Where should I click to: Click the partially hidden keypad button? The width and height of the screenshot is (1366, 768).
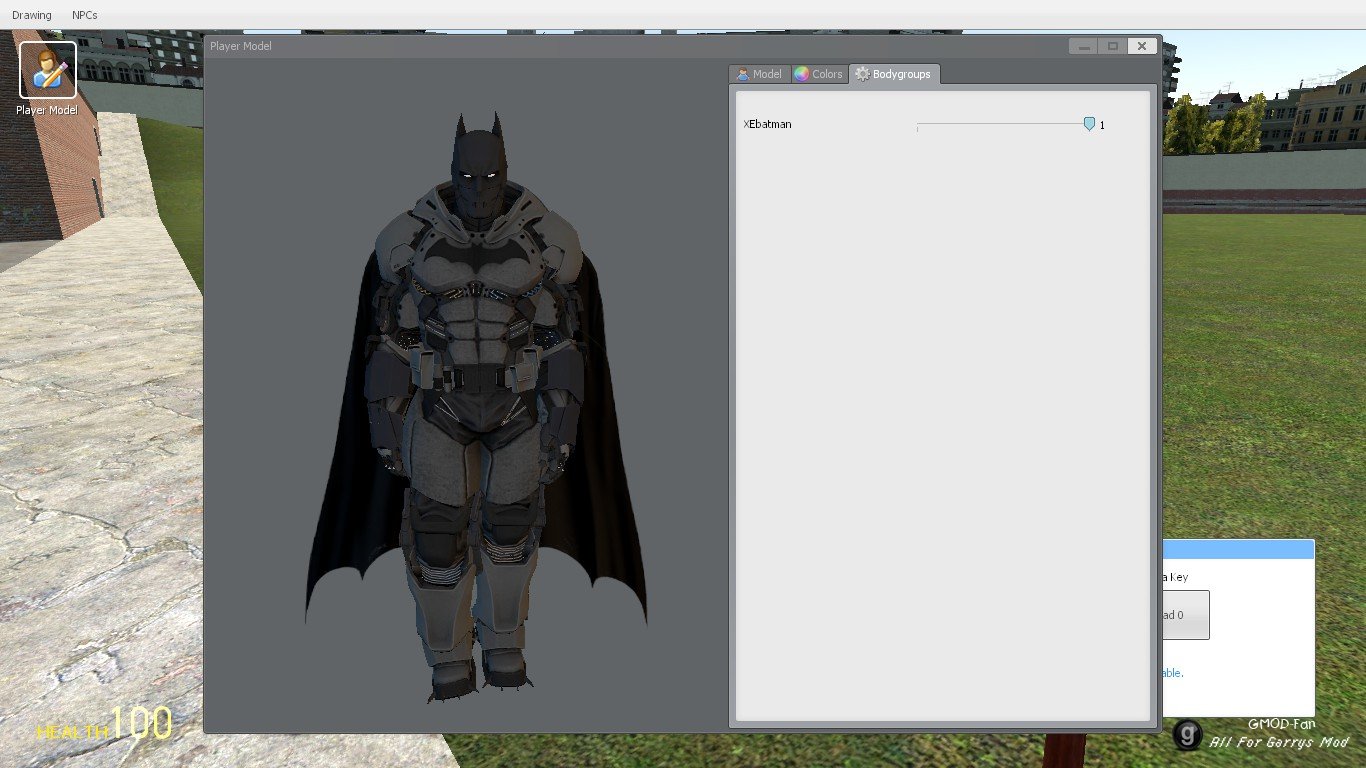coord(1186,615)
